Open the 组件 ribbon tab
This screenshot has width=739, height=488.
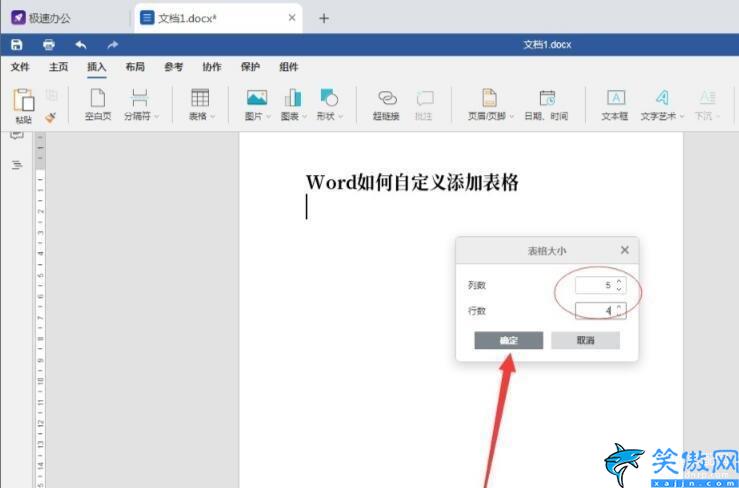pyautogui.click(x=288, y=67)
